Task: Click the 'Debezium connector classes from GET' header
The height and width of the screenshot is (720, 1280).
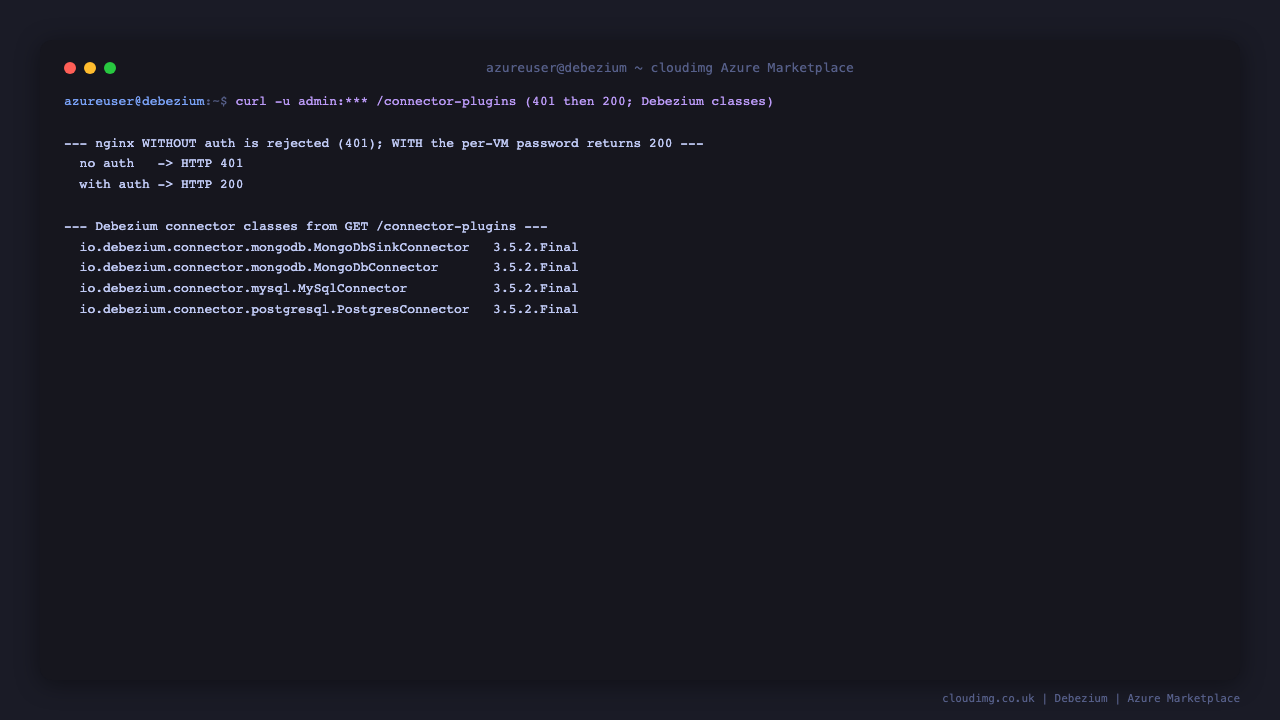Action: [x=306, y=226]
